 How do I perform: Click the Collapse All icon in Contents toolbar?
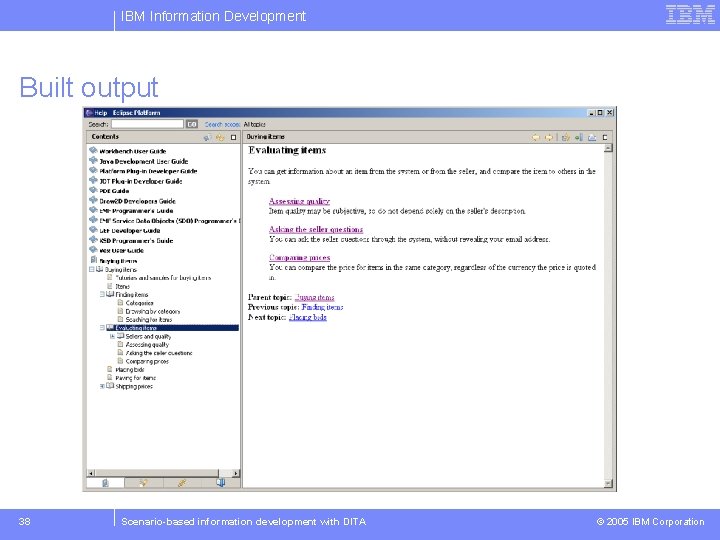pyautogui.click(x=220, y=137)
